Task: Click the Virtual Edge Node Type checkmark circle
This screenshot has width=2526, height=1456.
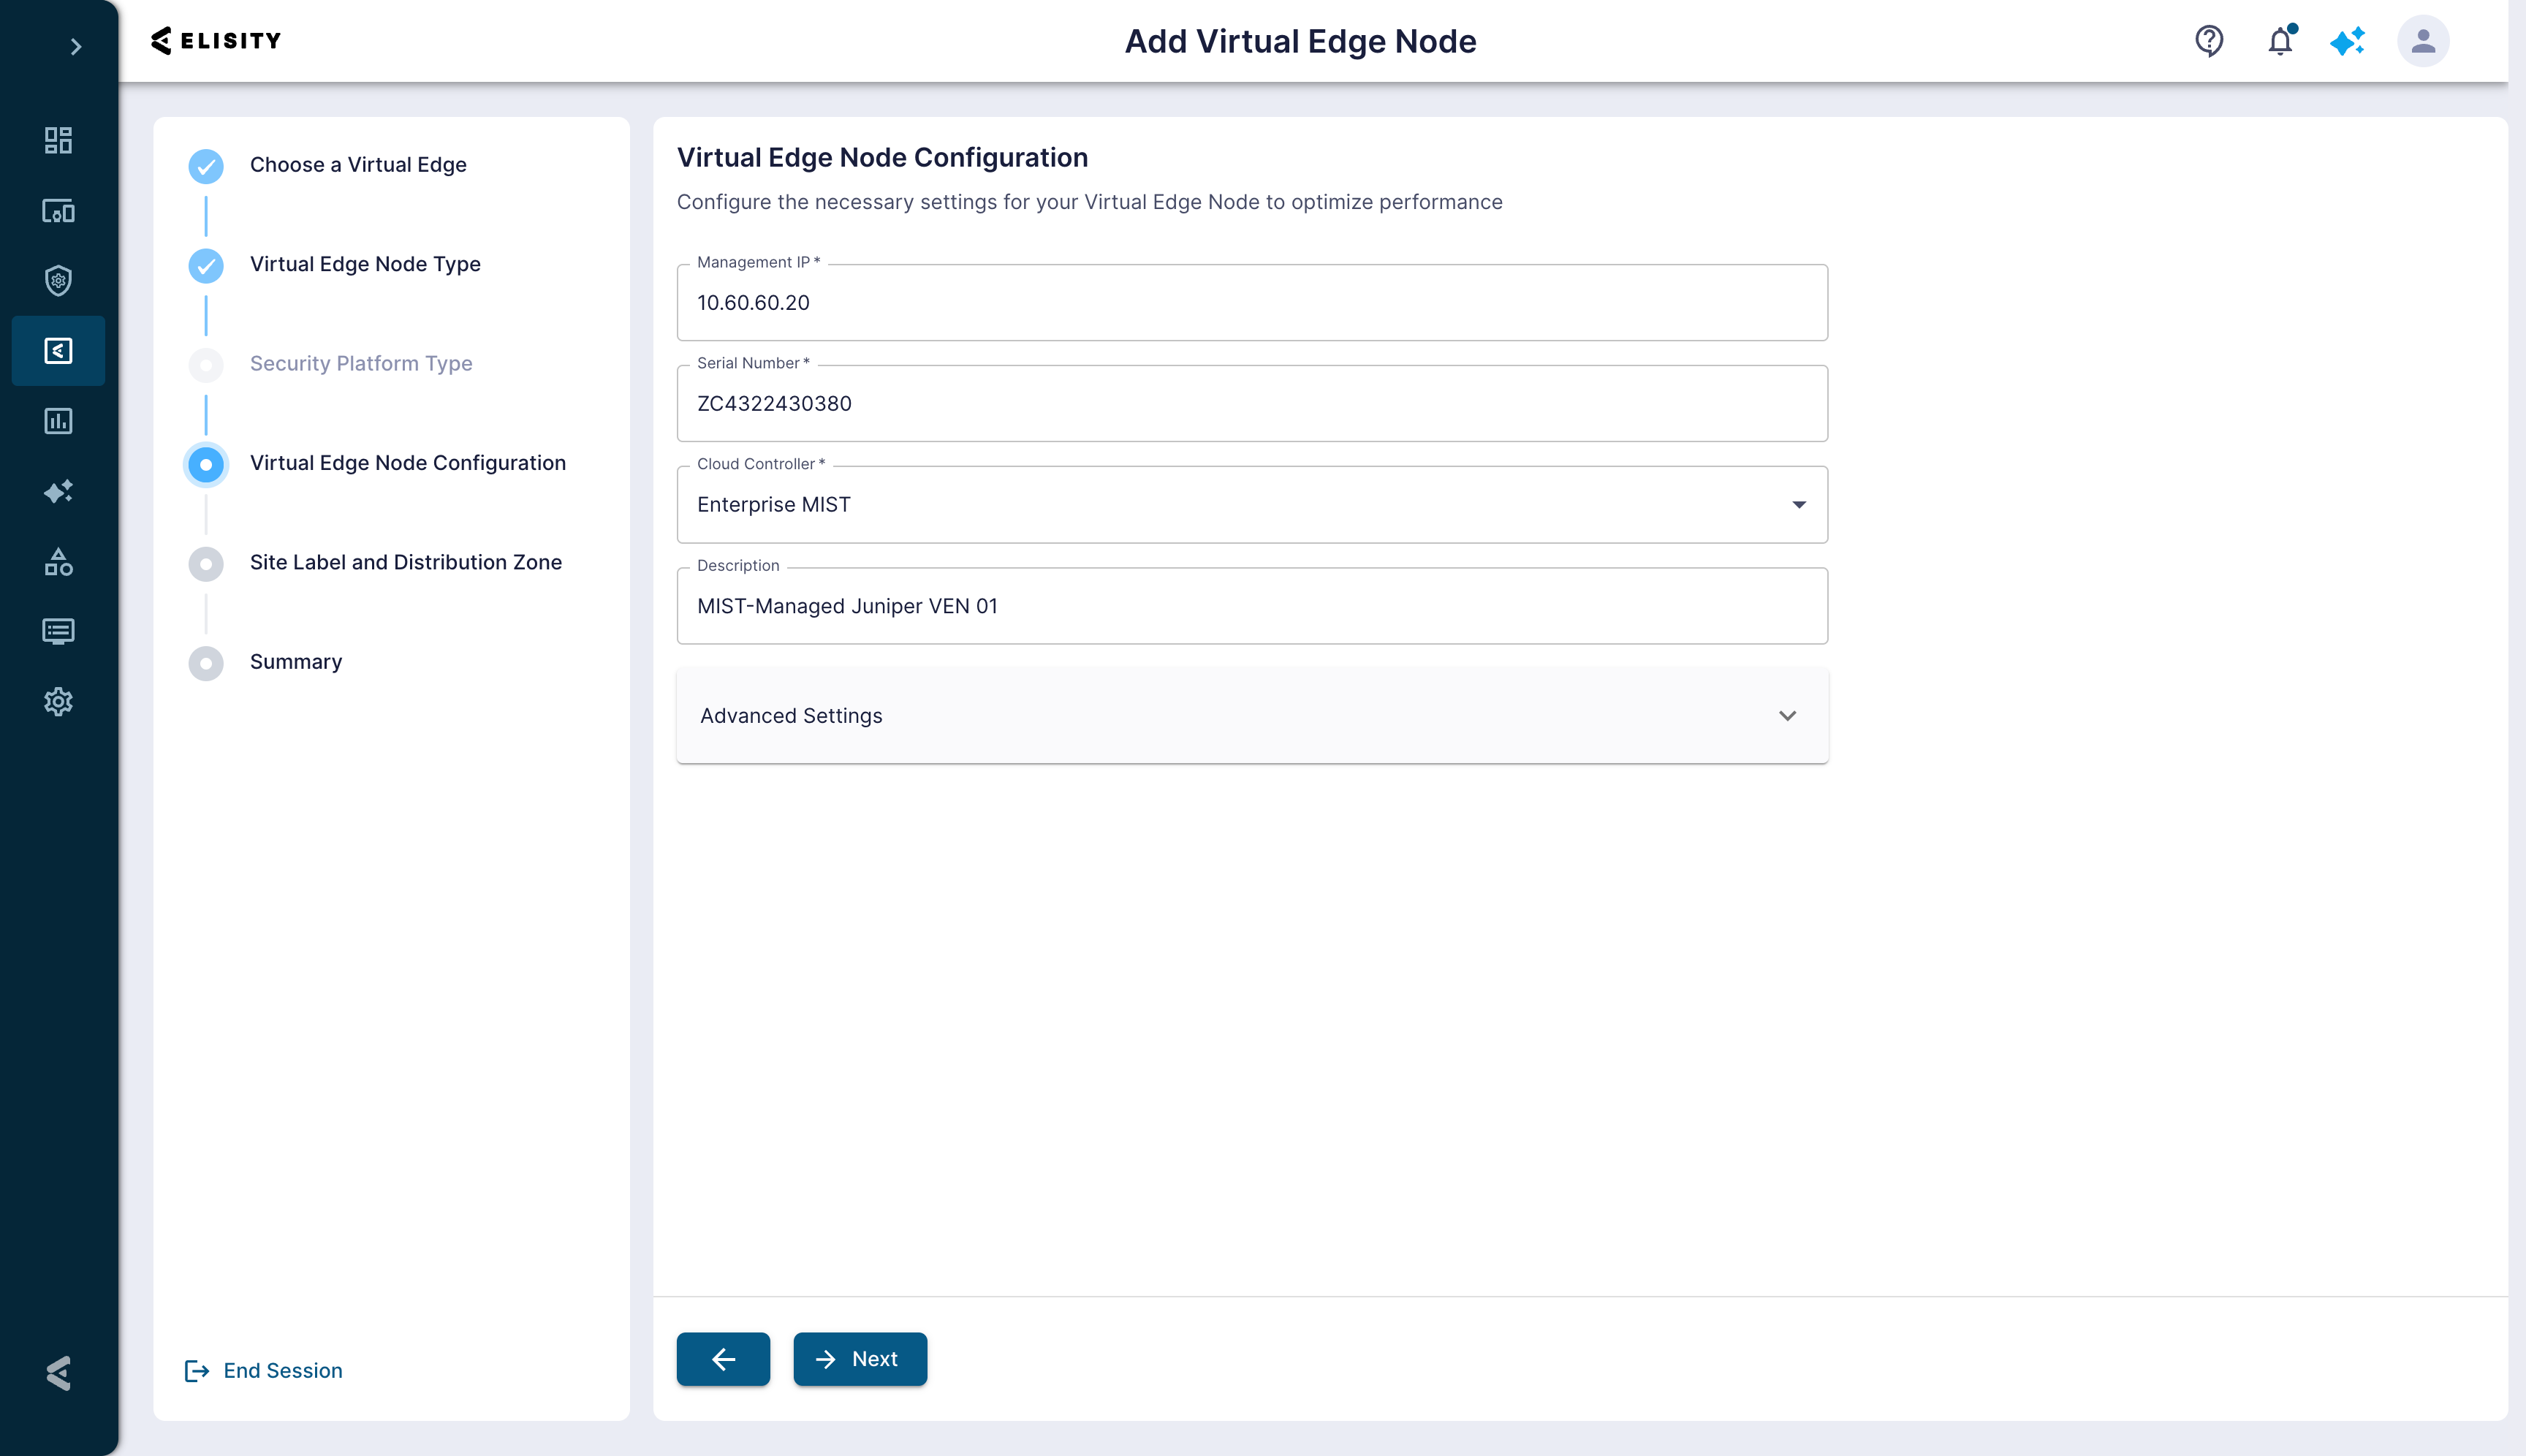Action: pyautogui.click(x=206, y=265)
